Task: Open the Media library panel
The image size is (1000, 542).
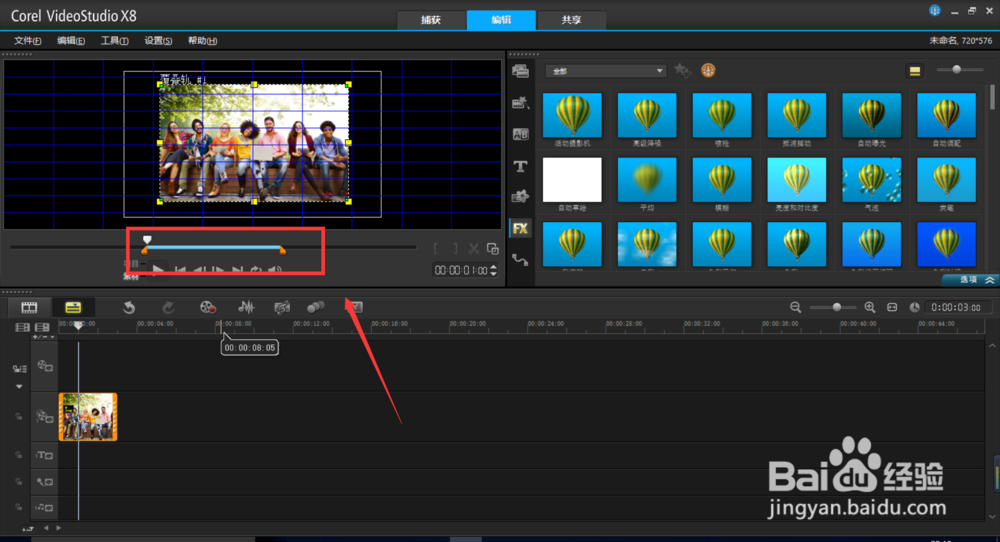Action: point(520,71)
